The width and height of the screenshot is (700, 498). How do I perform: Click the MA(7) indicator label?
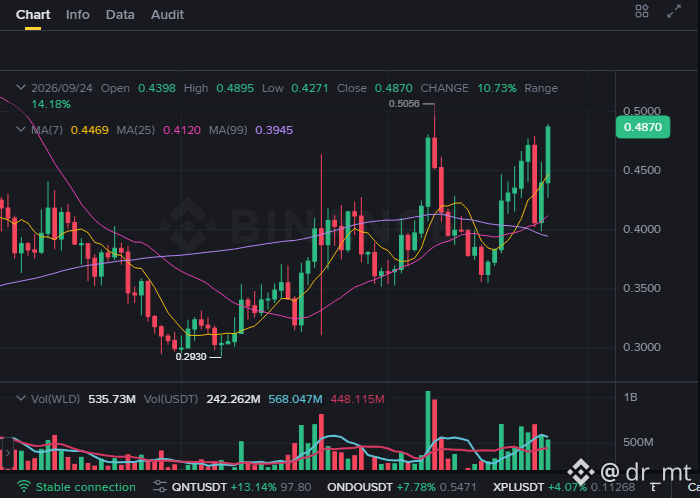(47, 130)
